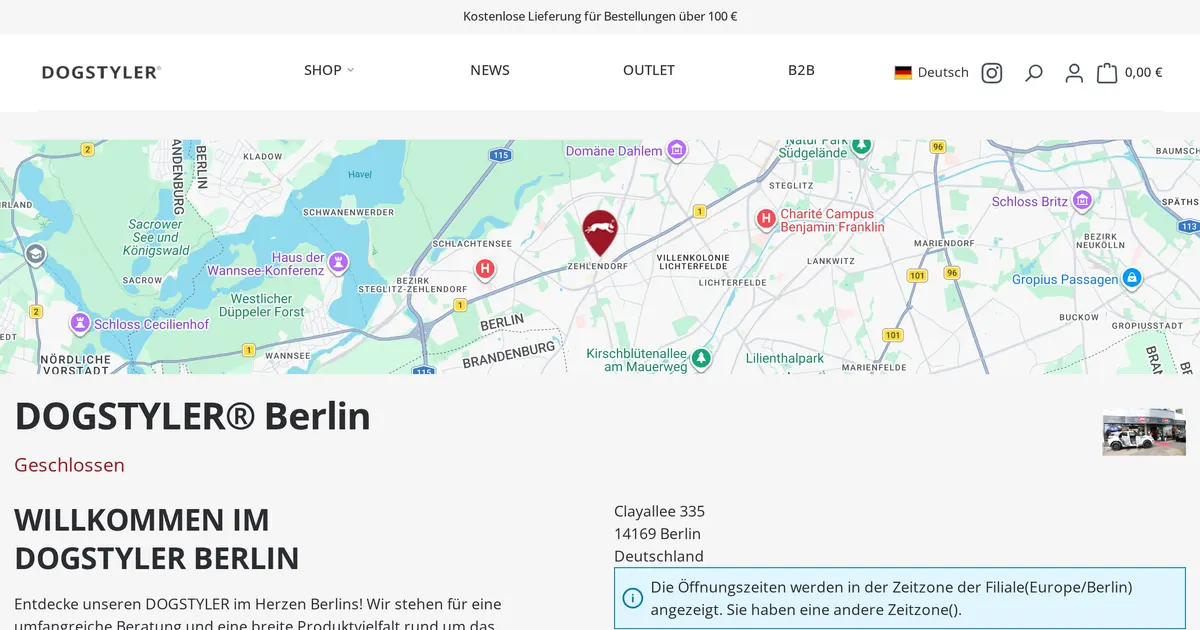Click the Kirschblütenallee park tree marker
This screenshot has width=1200, height=630.
[x=701, y=357]
